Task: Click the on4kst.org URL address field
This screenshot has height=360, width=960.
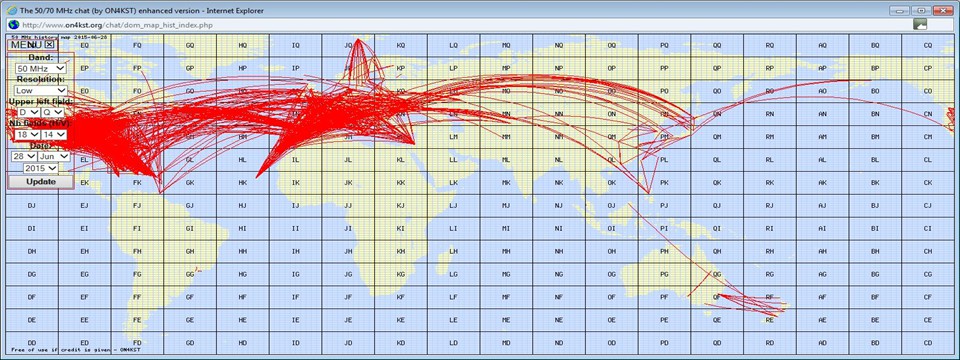Action: coord(465,25)
